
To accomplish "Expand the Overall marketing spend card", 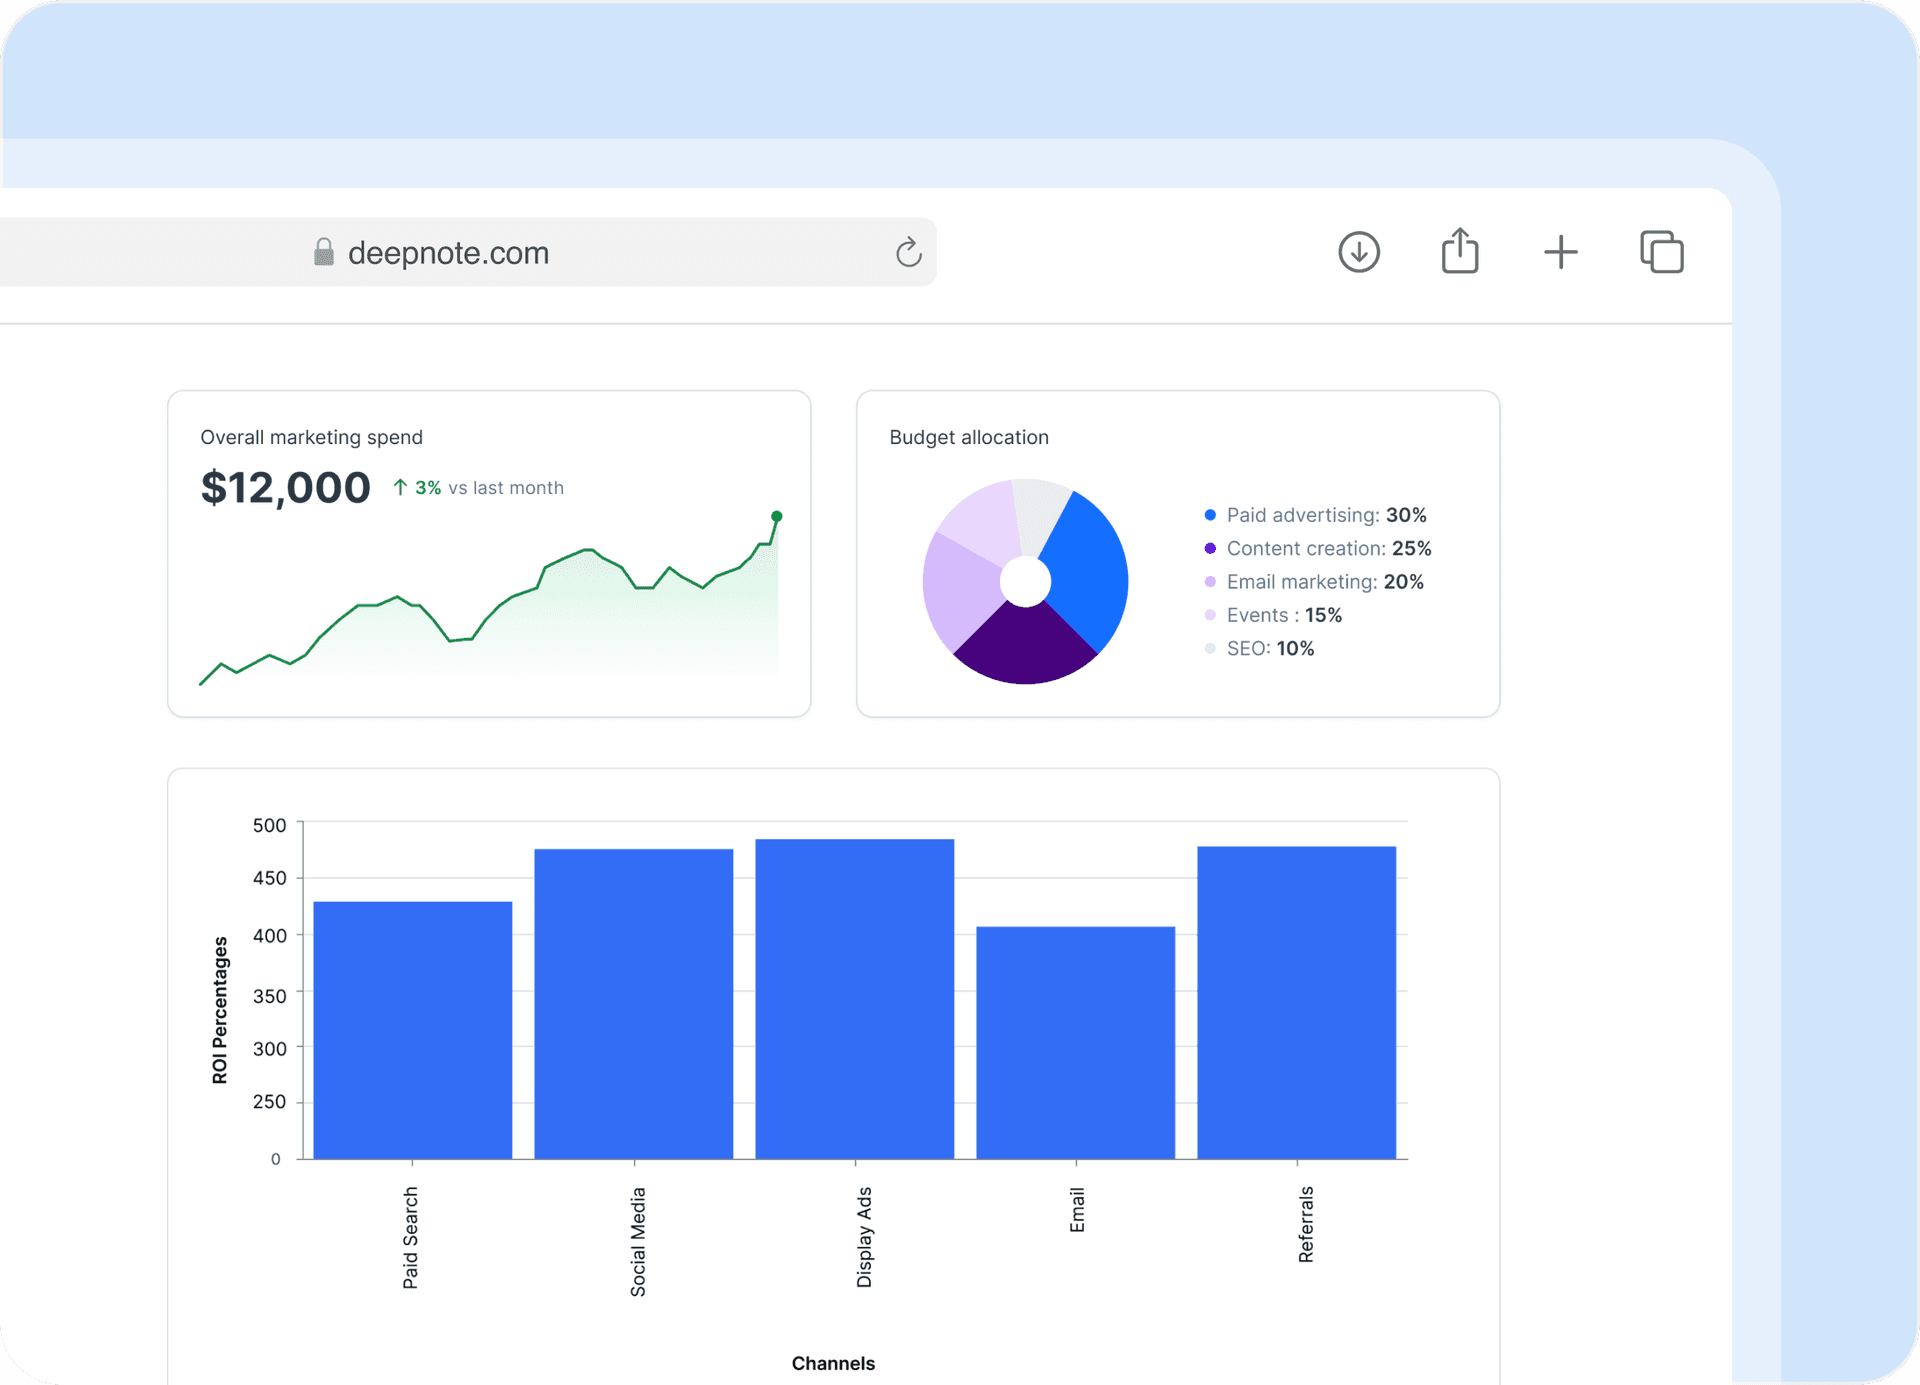I will (489, 553).
